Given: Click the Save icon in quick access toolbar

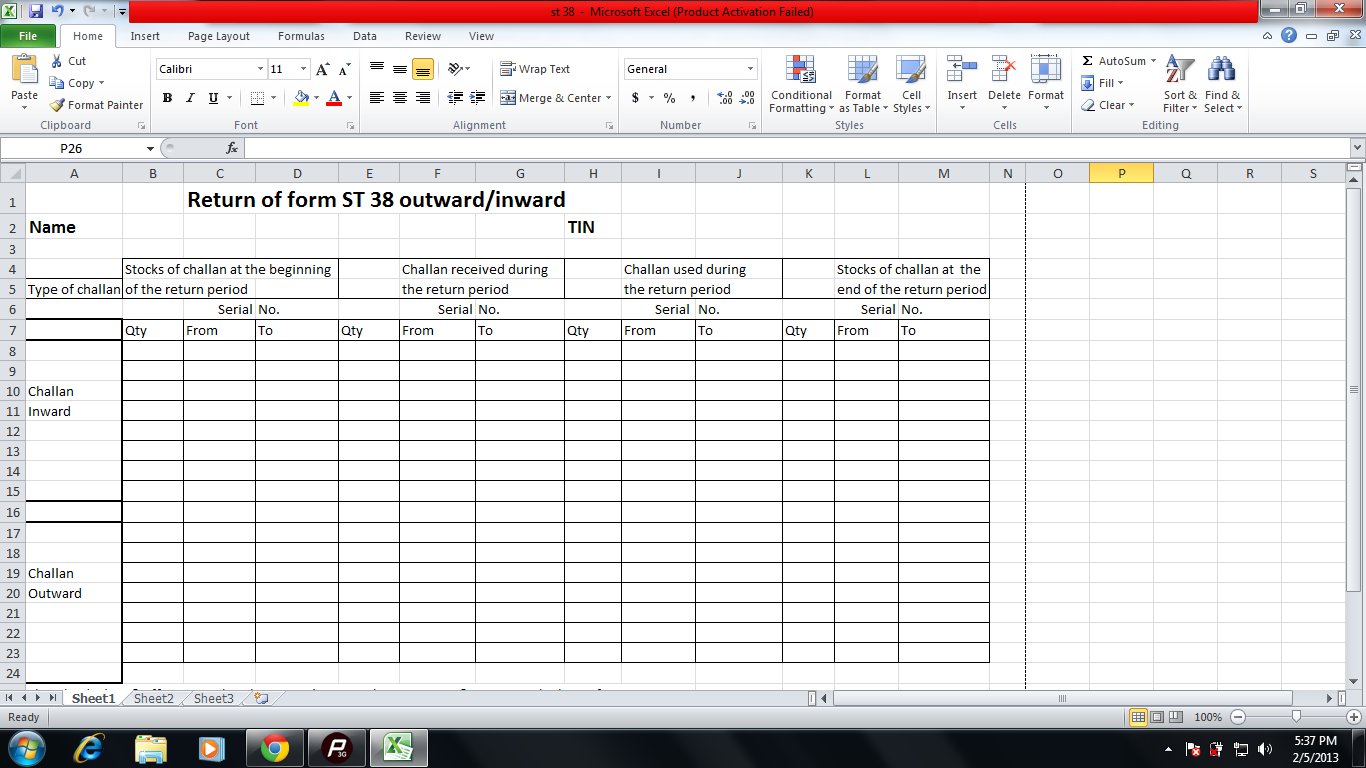Looking at the screenshot, I should click(x=36, y=12).
